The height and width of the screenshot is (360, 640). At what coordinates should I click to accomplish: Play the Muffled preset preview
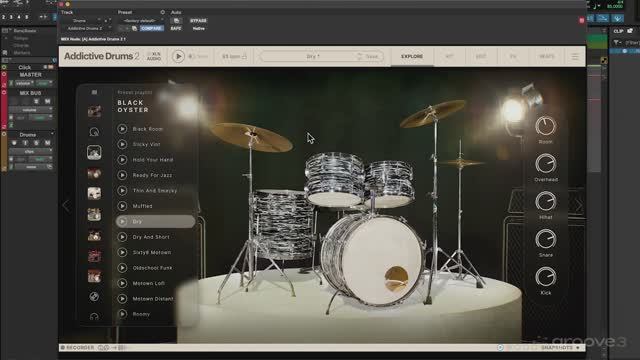[122, 206]
